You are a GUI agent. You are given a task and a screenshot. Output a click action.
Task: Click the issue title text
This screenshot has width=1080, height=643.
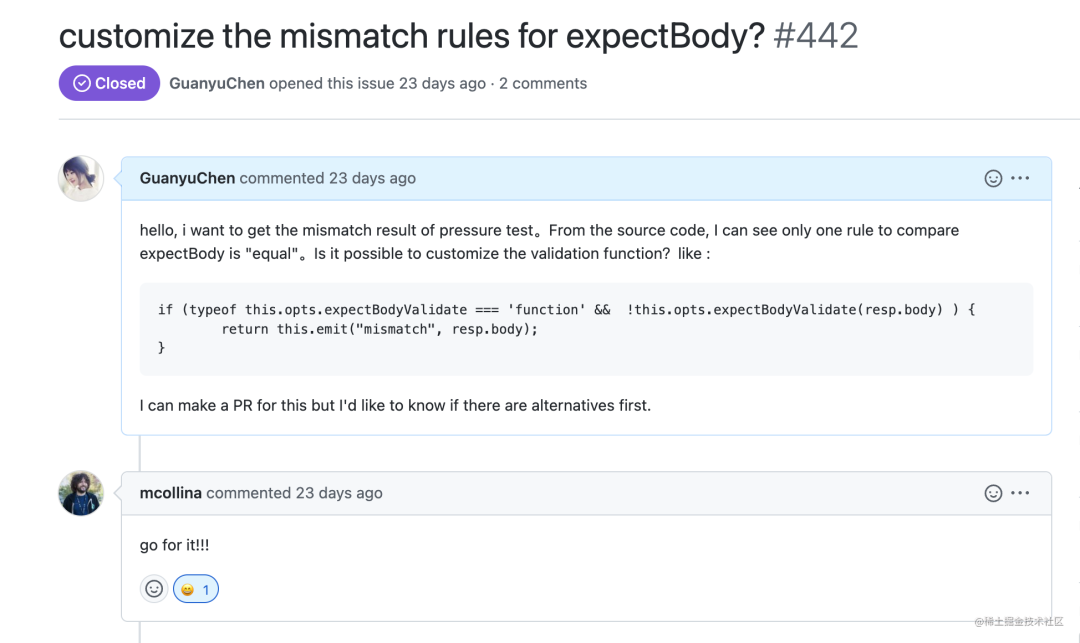tap(411, 36)
